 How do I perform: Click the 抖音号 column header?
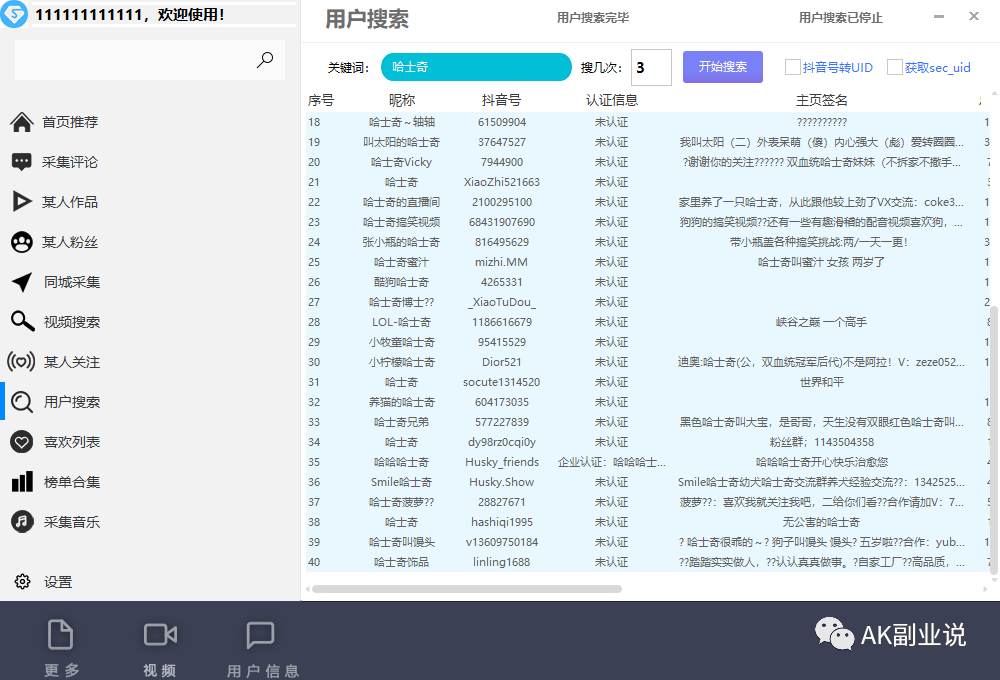[x=501, y=100]
